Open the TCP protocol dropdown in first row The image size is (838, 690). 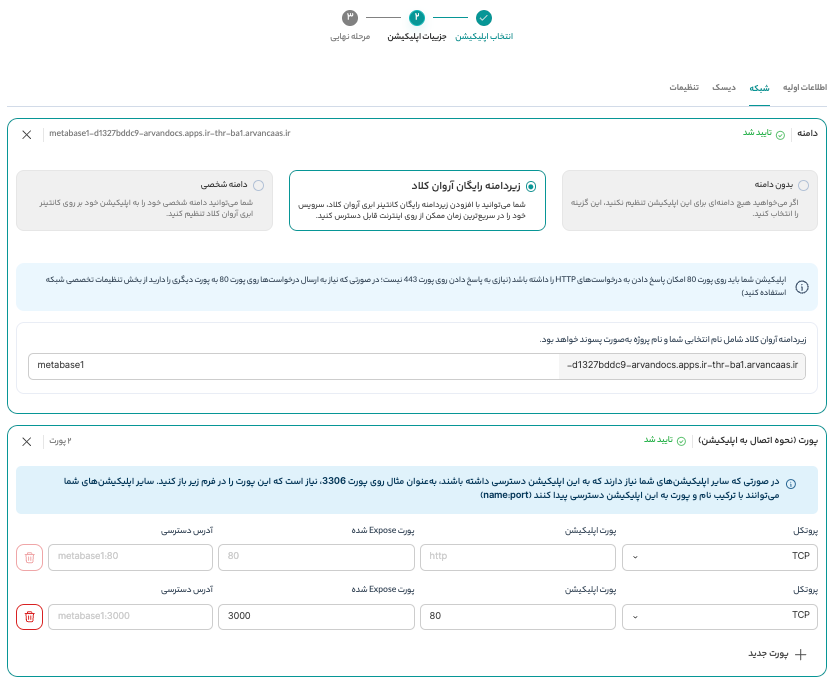(720, 557)
